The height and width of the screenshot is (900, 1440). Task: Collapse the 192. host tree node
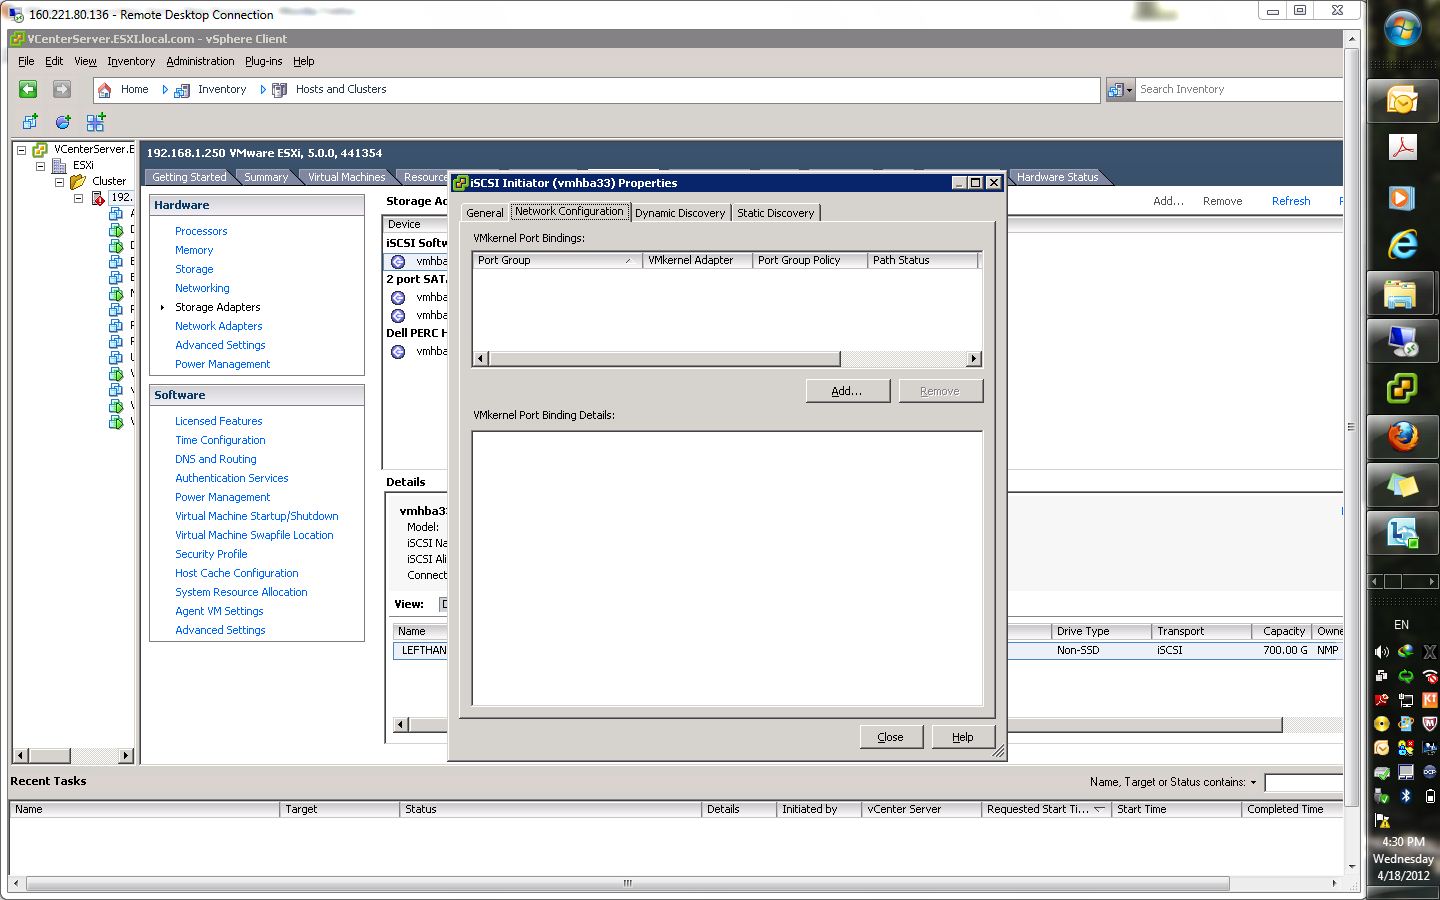coord(78,198)
